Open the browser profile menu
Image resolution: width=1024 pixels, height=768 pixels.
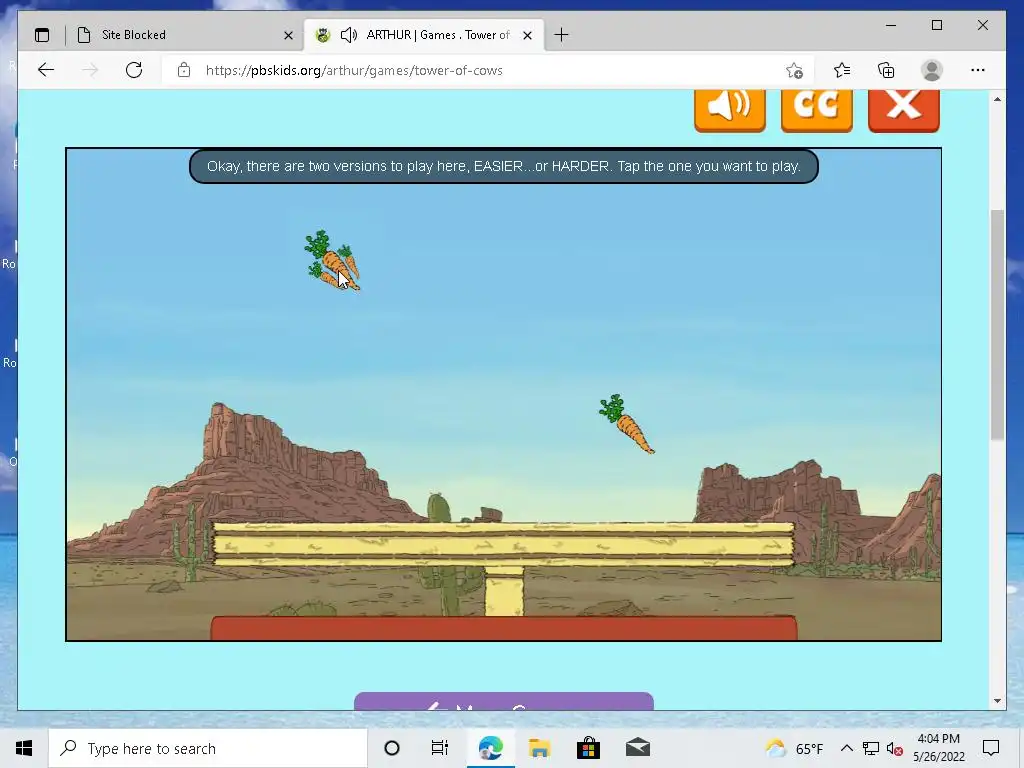932,70
